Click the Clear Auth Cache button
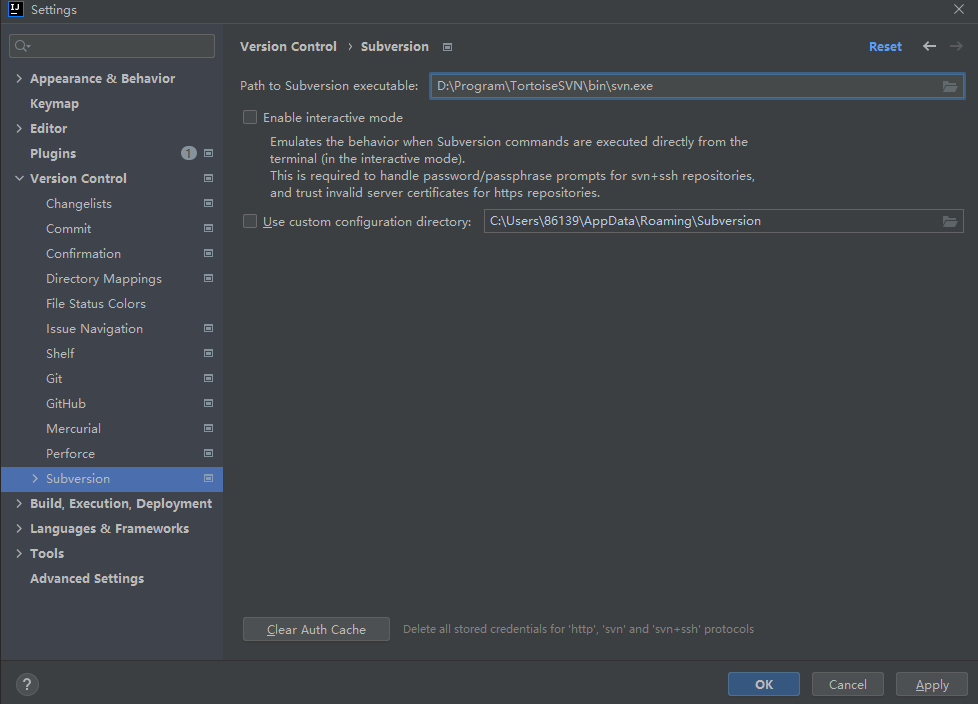978x704 pixels. point(316,629)
